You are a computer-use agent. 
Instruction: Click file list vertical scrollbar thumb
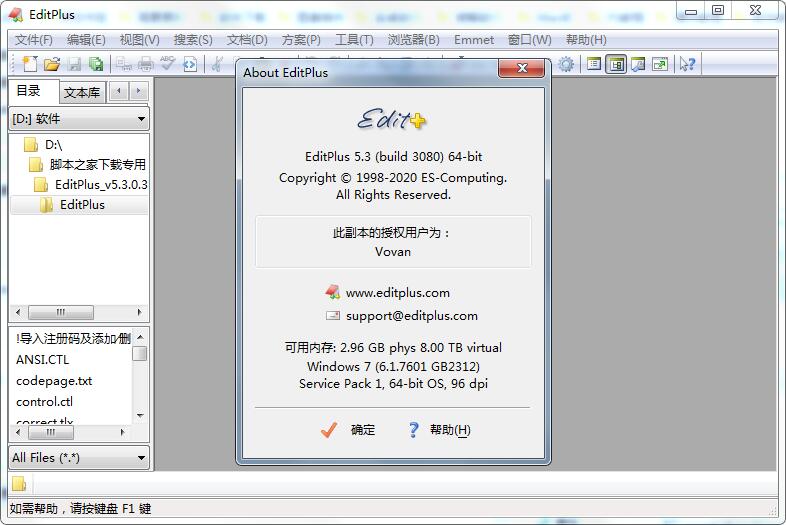[140, 353]
